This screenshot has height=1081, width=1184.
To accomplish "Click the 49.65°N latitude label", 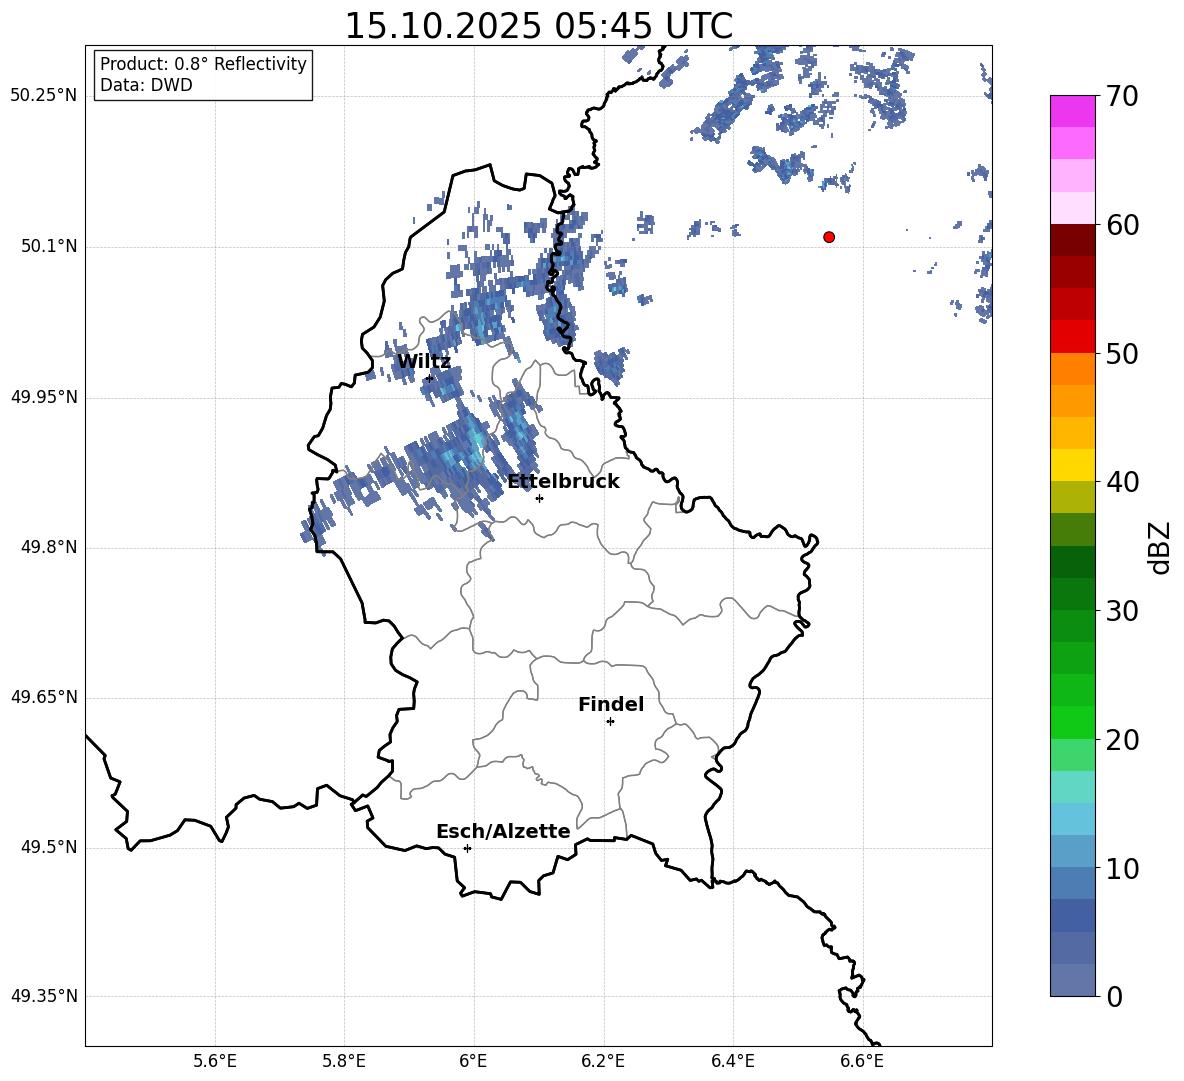I will coord(44,697).
